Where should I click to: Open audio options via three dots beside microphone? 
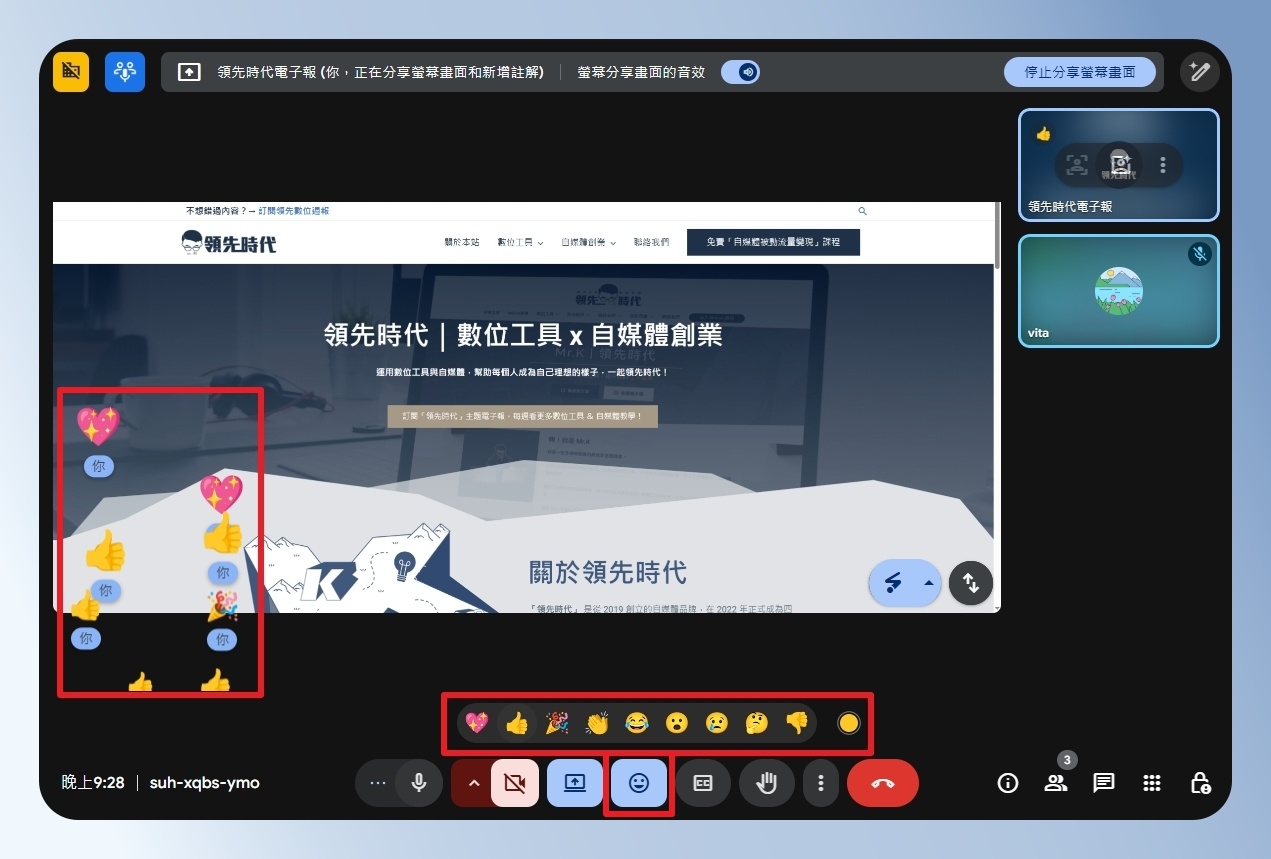[x=377, y=783]
